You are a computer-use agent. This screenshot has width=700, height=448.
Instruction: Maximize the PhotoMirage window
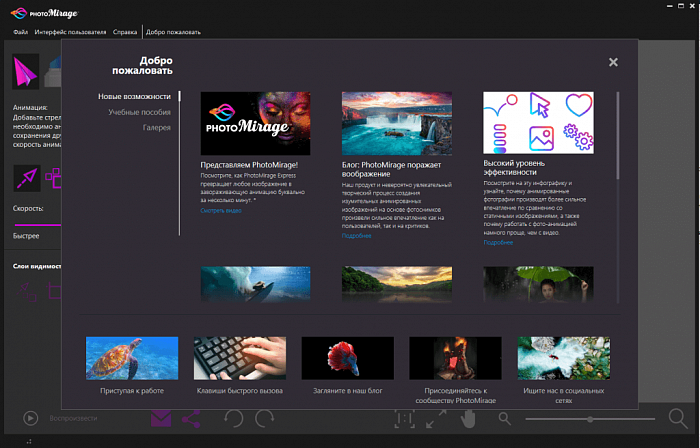pos(681,6)
